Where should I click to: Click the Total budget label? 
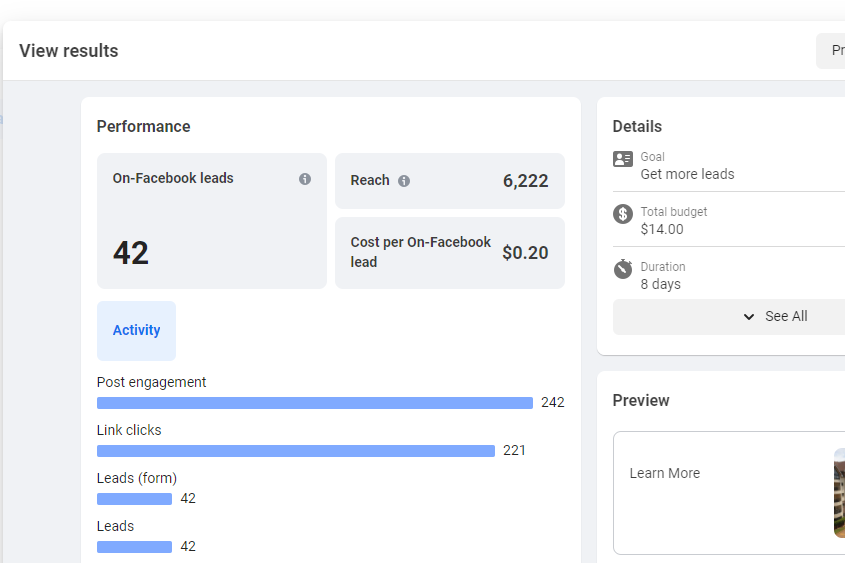pos(674,212)
